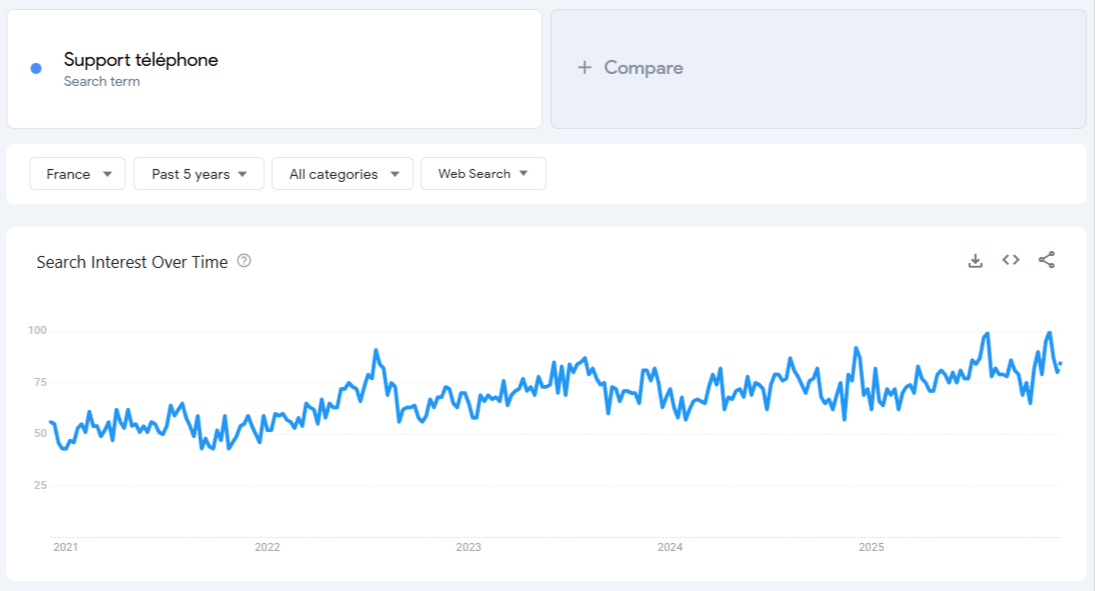The width and height of the screenshot is (1095, 591).
Task: Expand the Past 5 years time range selector
Action: 198,173
